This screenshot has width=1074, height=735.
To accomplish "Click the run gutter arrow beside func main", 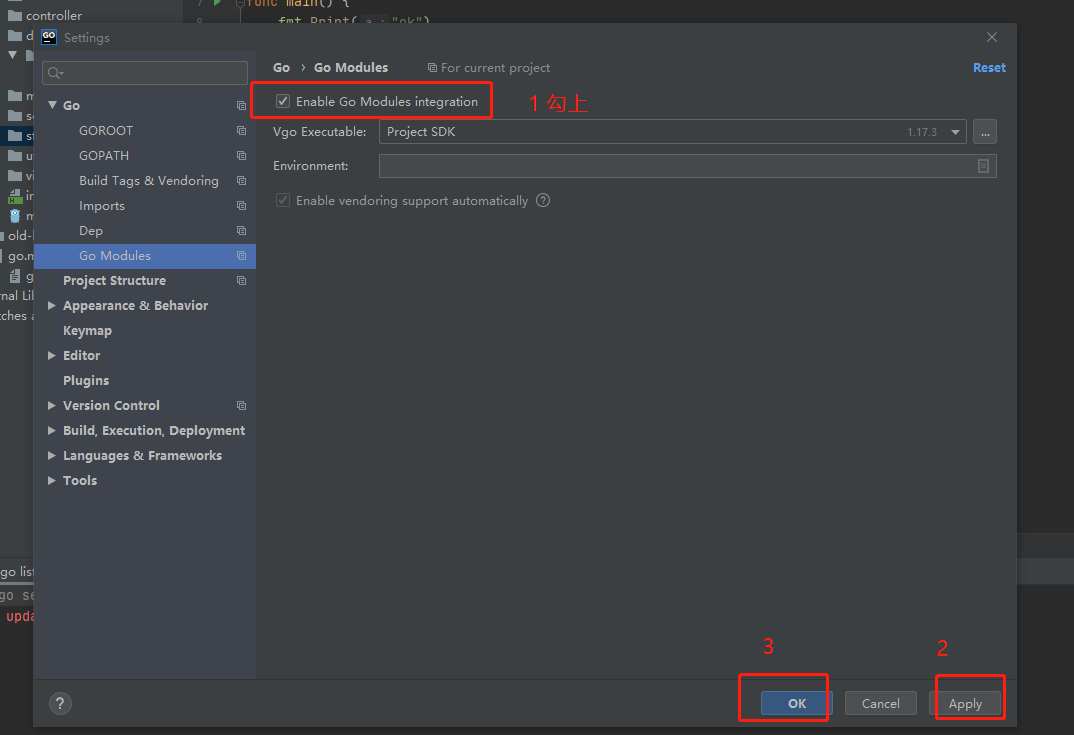I will (x=217, y=3).
